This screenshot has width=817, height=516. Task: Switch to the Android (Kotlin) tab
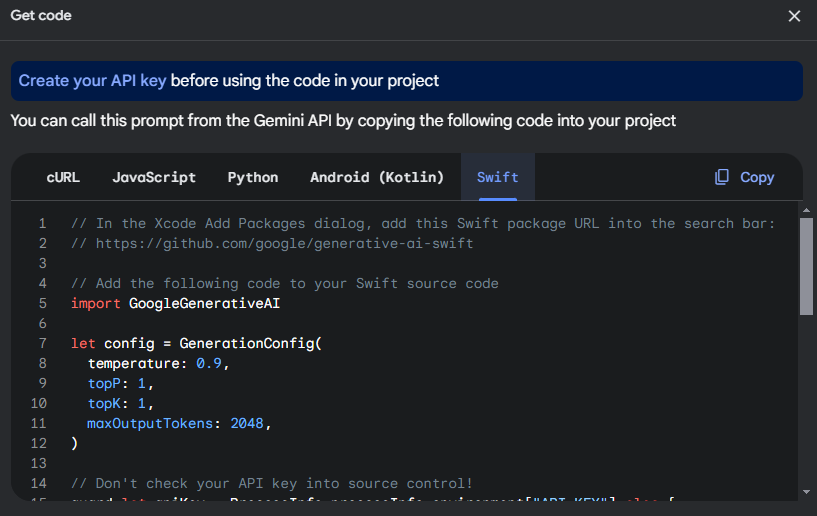point(377,177)
